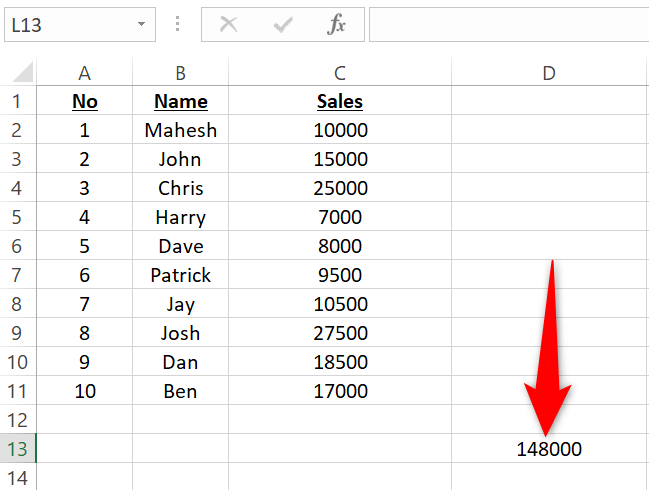Click the Sales header cell
The image size is (649, 490).
[x=340, y=101]
